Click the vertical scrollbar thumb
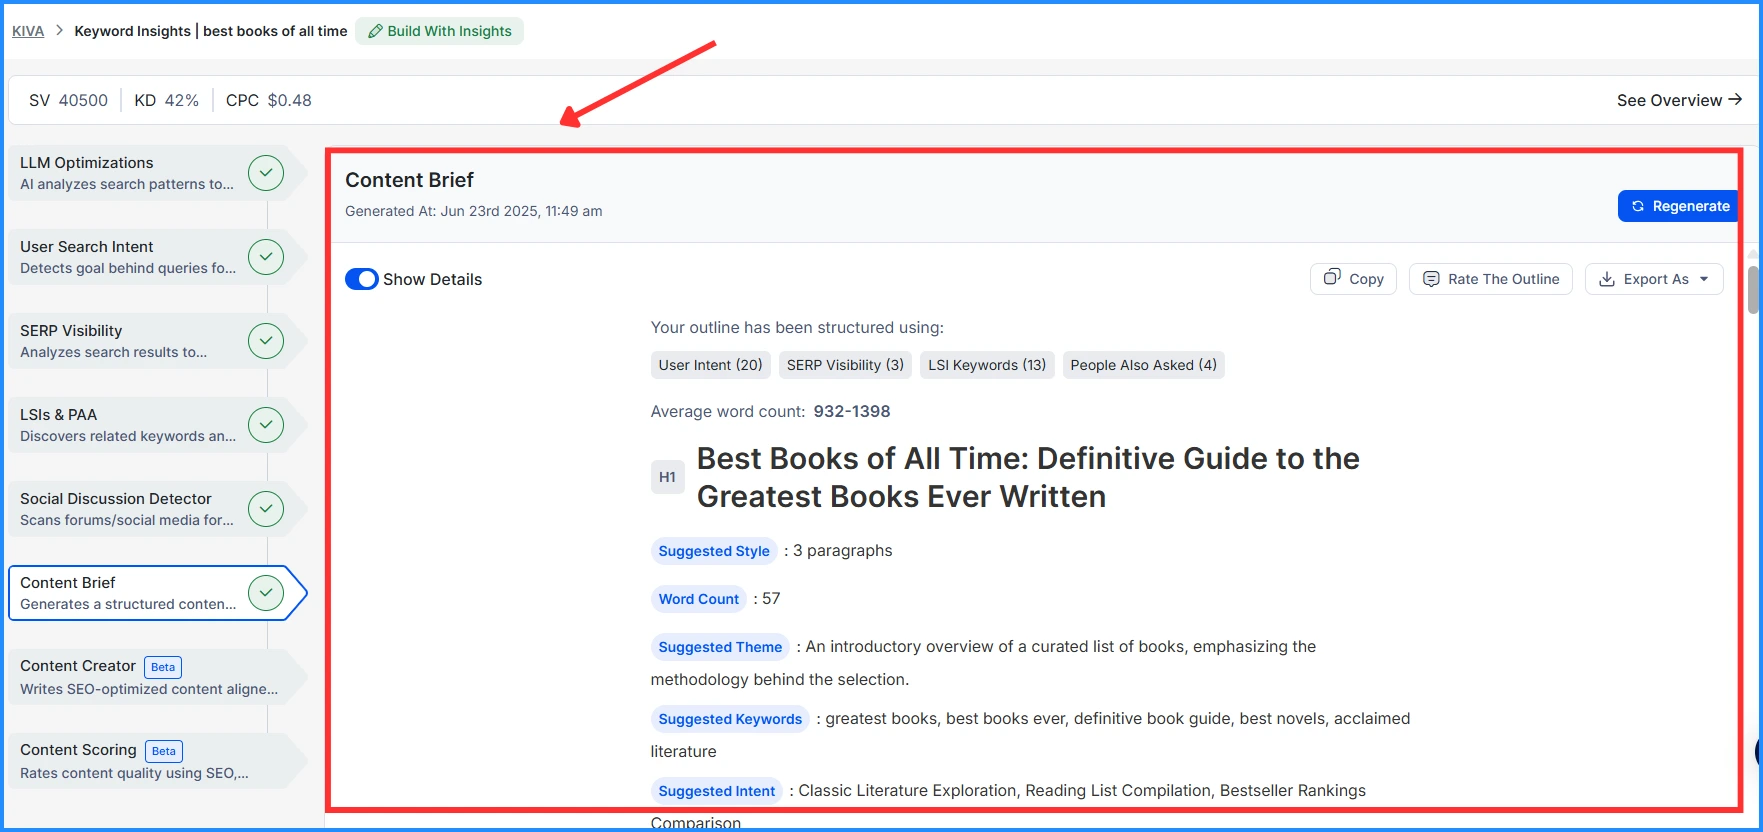The height and width of the screenshot is (832, 1763). click(x=1753, y=290)
